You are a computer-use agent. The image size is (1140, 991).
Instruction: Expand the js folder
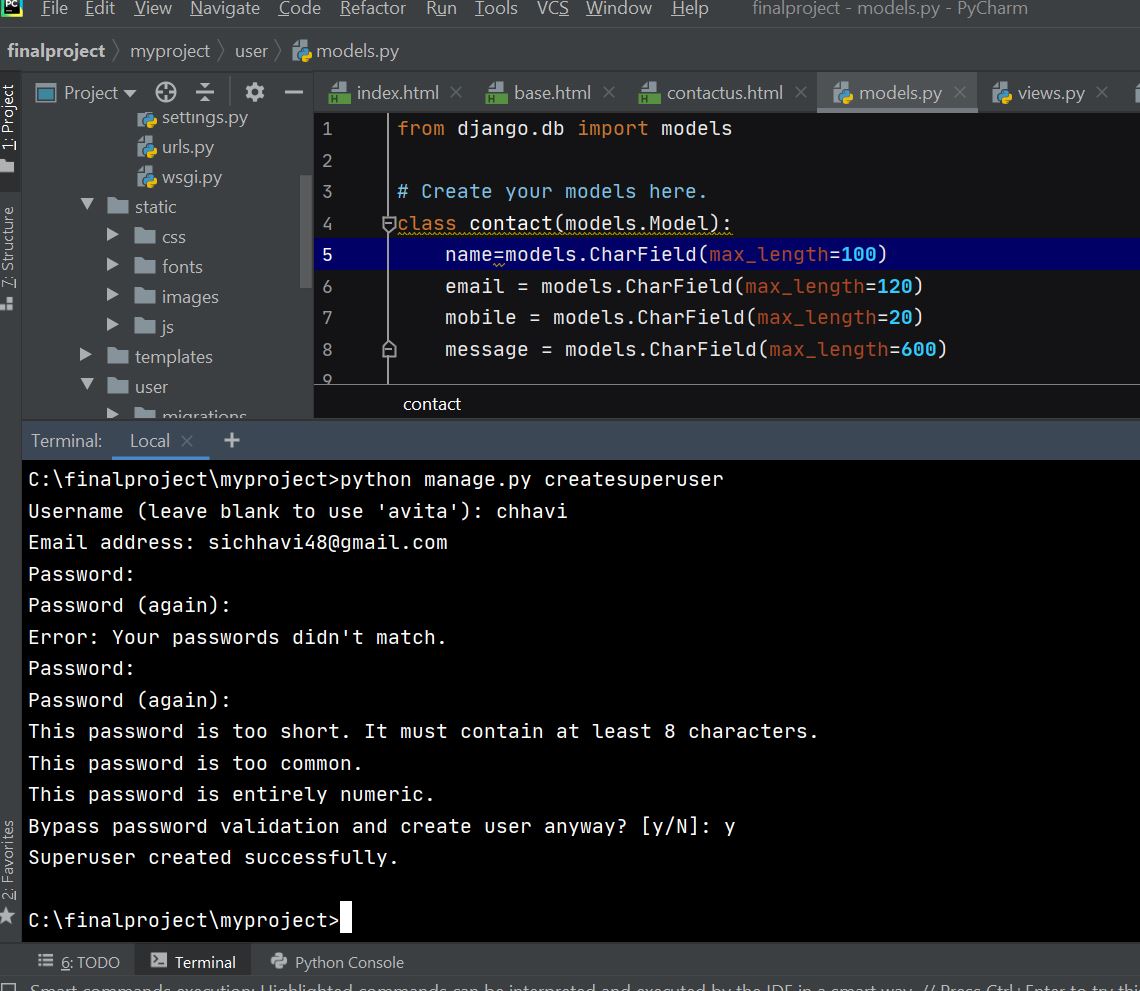click(113, 324)
